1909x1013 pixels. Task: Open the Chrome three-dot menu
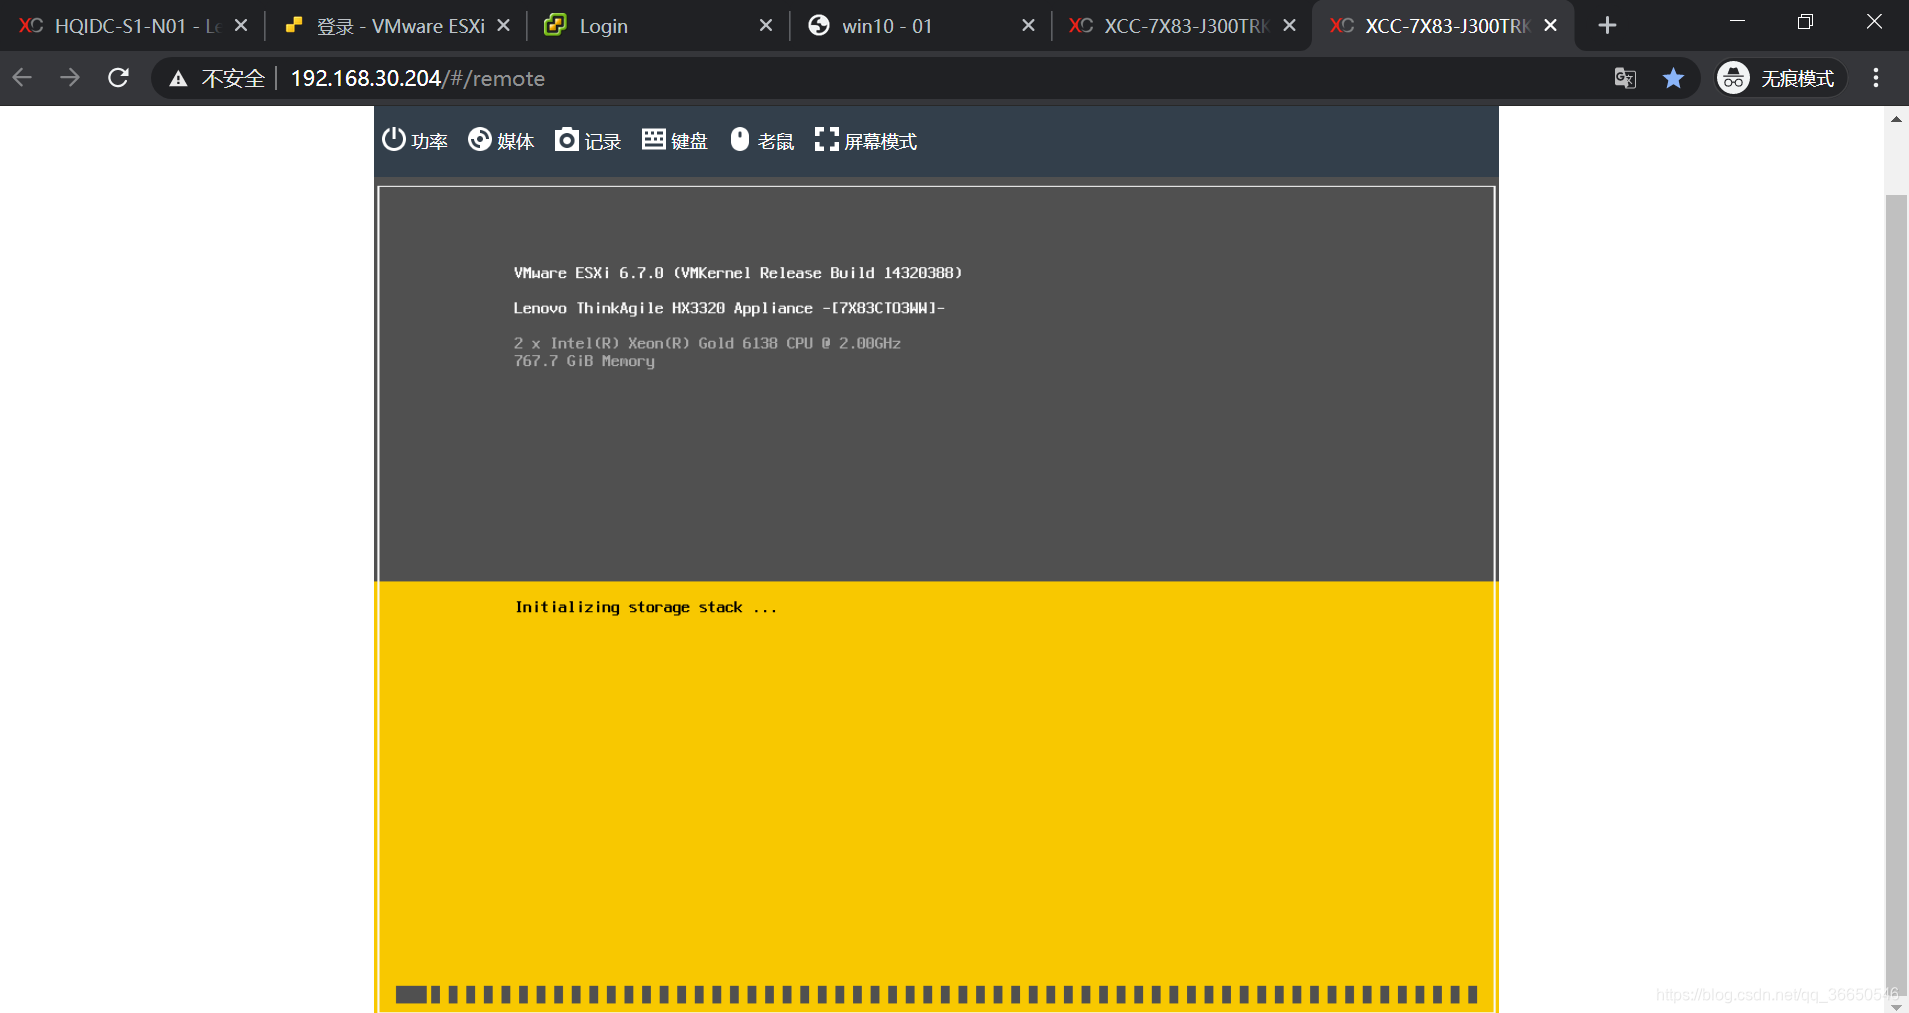pyautogui.click(x=1876, y=78)
